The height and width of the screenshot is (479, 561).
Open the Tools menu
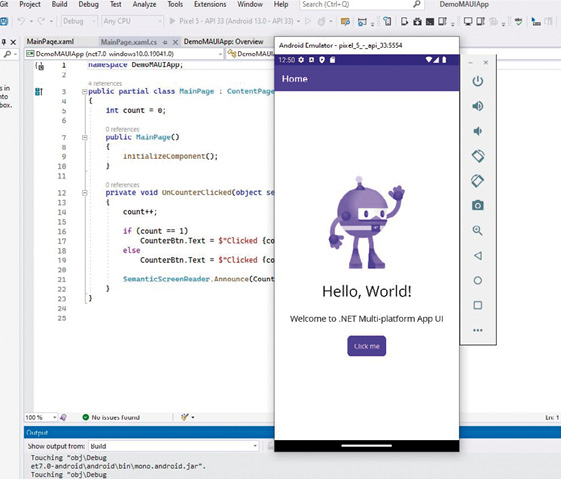[175, 4]
